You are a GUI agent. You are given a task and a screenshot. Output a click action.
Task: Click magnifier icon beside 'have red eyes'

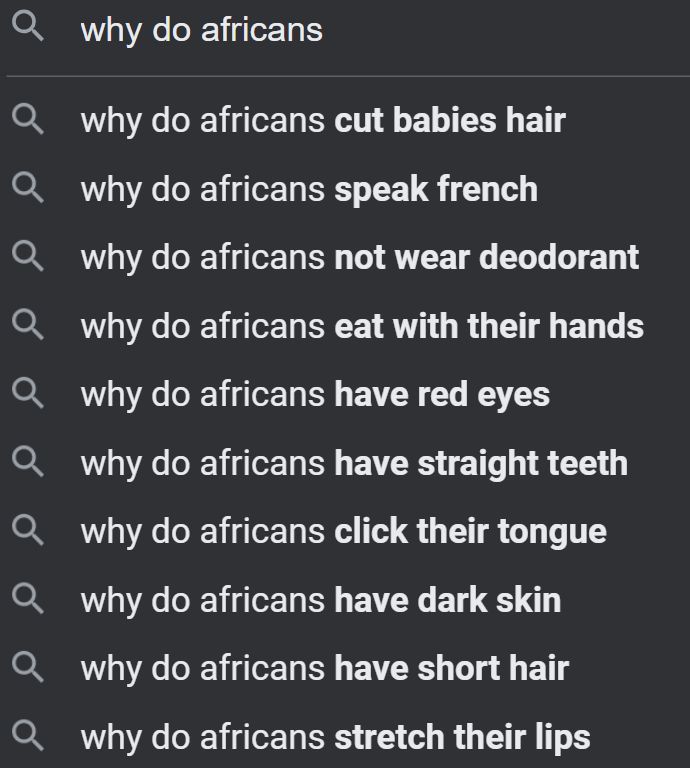click(x=28, y=393)
